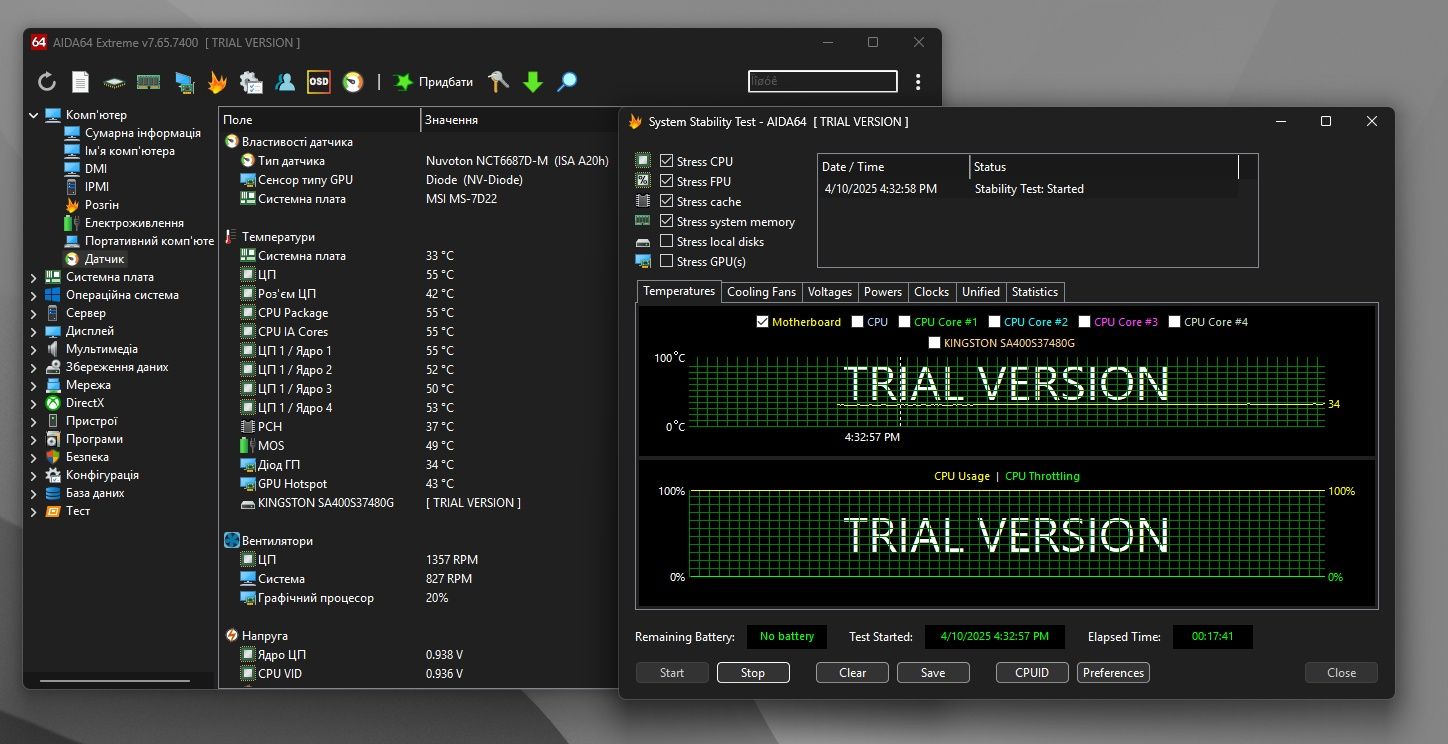This screenshot has height=744, width=1448.
Task: Expand the Сервер tree node
Action: click(34, 313)
